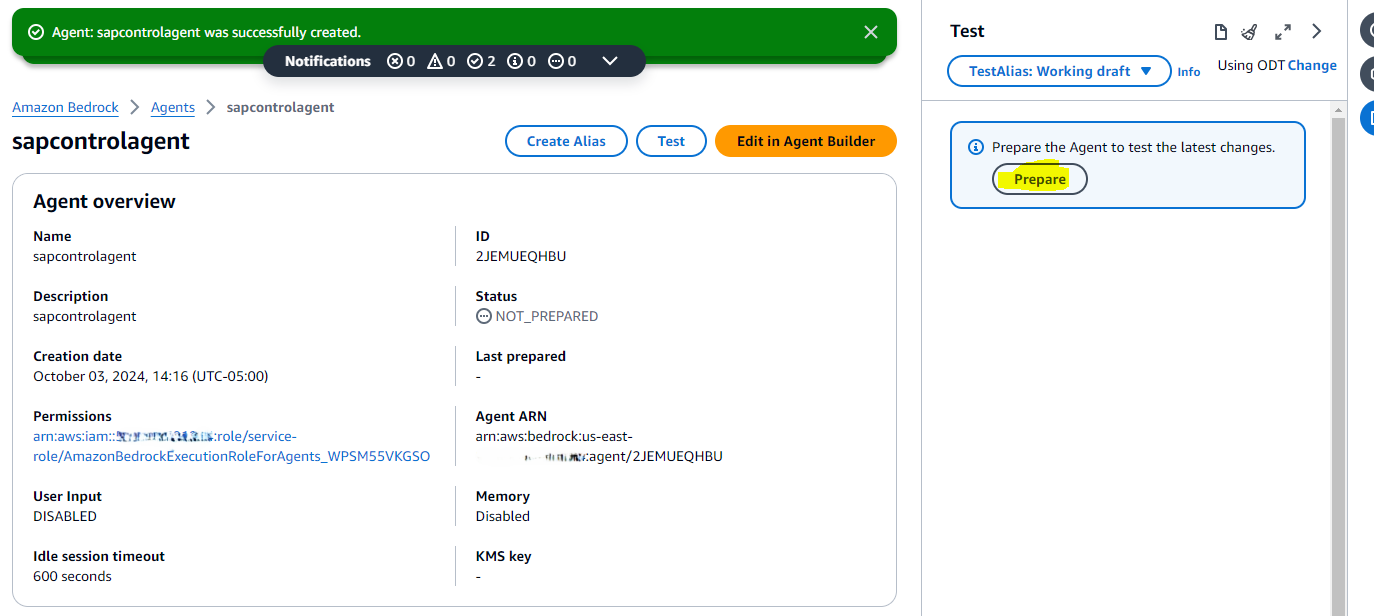Open Edit in Agent Builder
The width and height of the screenshot is (1374, 616).
[806, 141]
